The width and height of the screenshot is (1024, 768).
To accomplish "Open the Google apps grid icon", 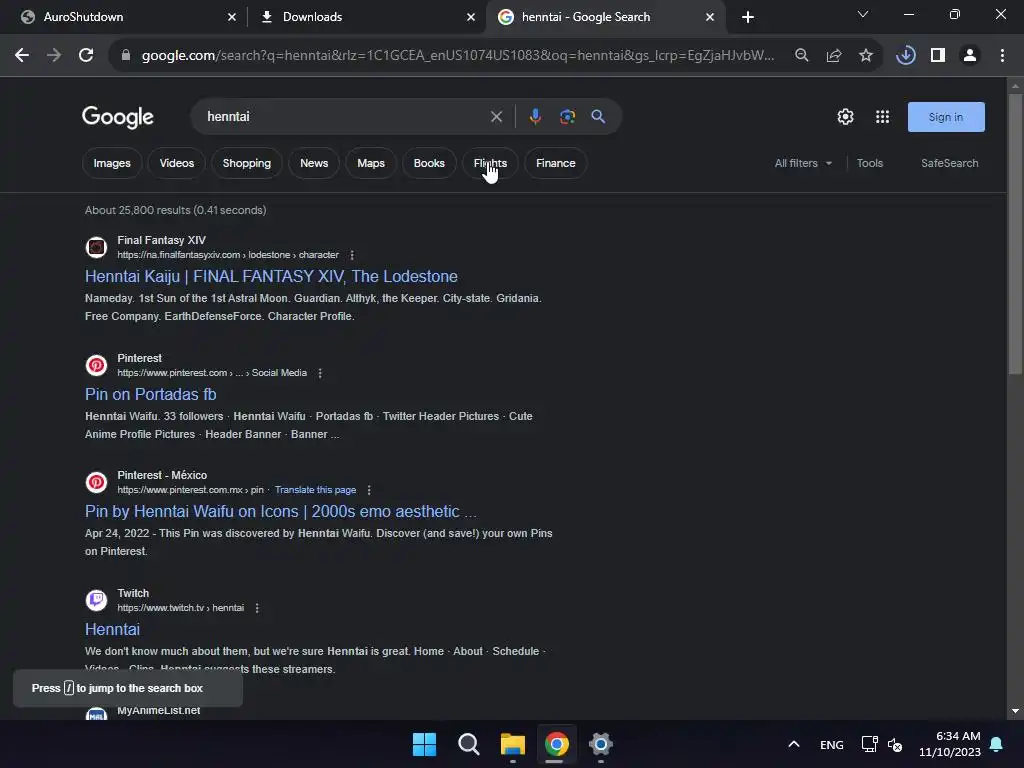I will [x=882, y=117].
